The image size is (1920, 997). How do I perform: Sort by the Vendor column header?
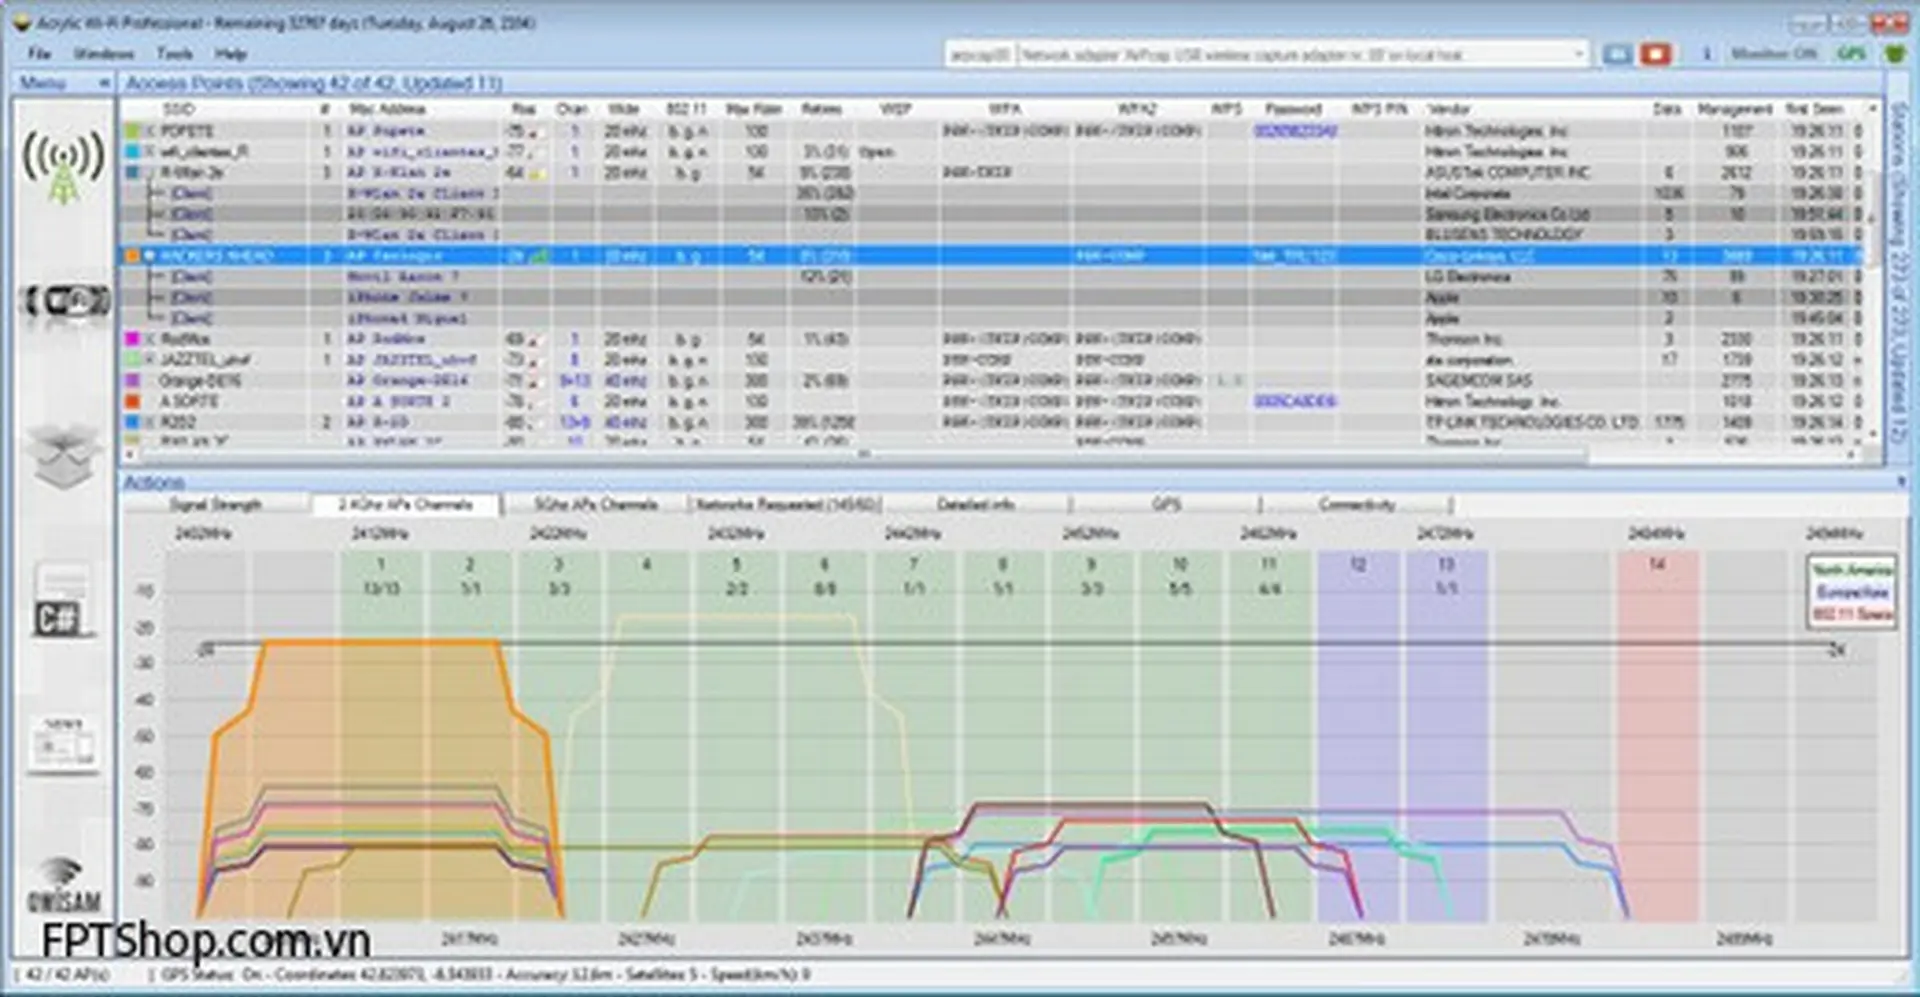tap(1448, 109)
